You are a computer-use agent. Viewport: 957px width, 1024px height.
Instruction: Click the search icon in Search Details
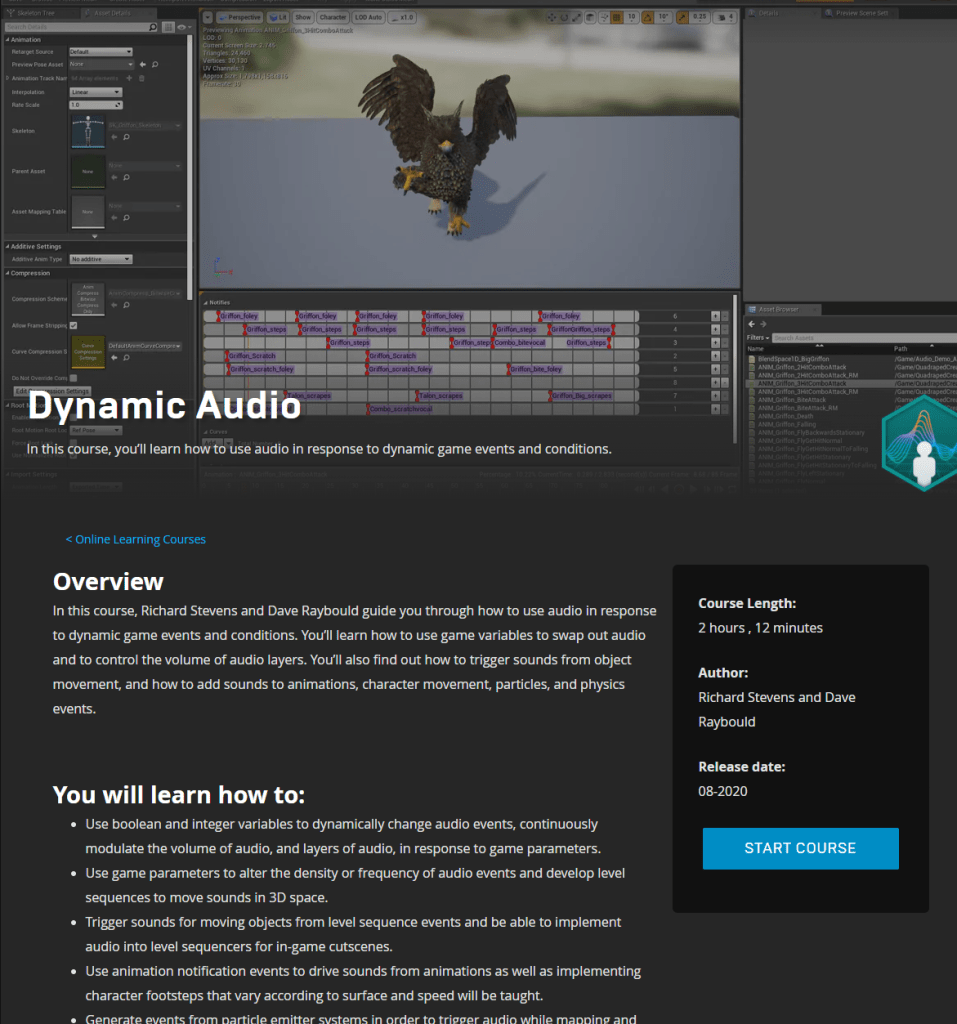tap(152, 27)
